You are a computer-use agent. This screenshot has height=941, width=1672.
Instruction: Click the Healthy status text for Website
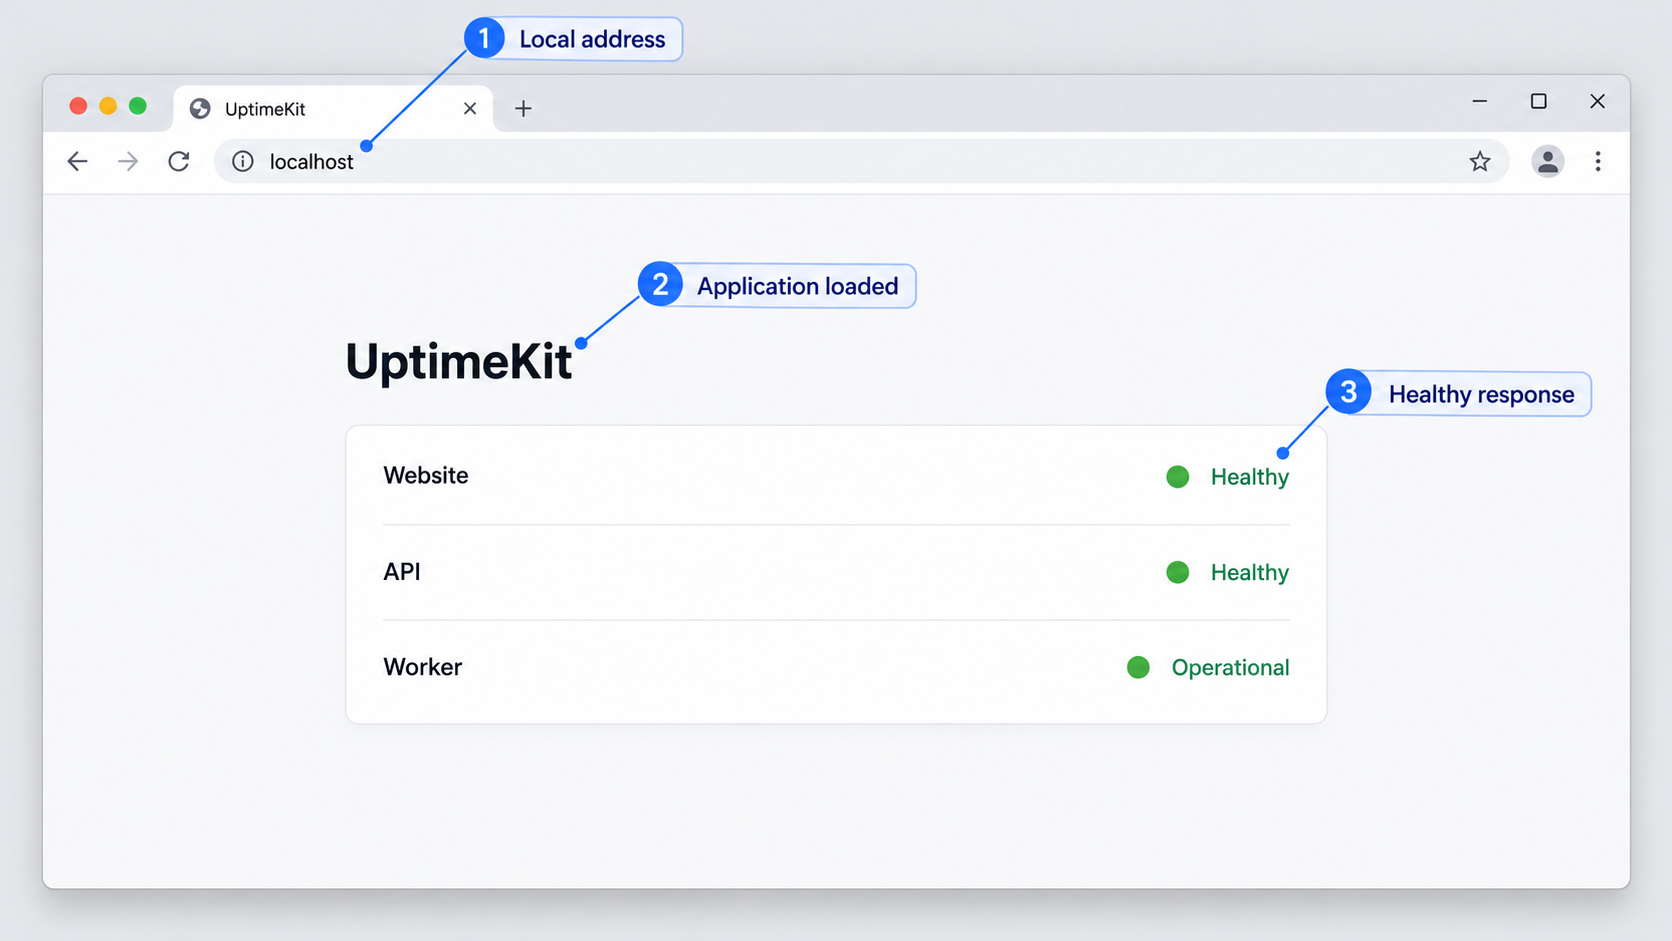(x=1250, y=477)
